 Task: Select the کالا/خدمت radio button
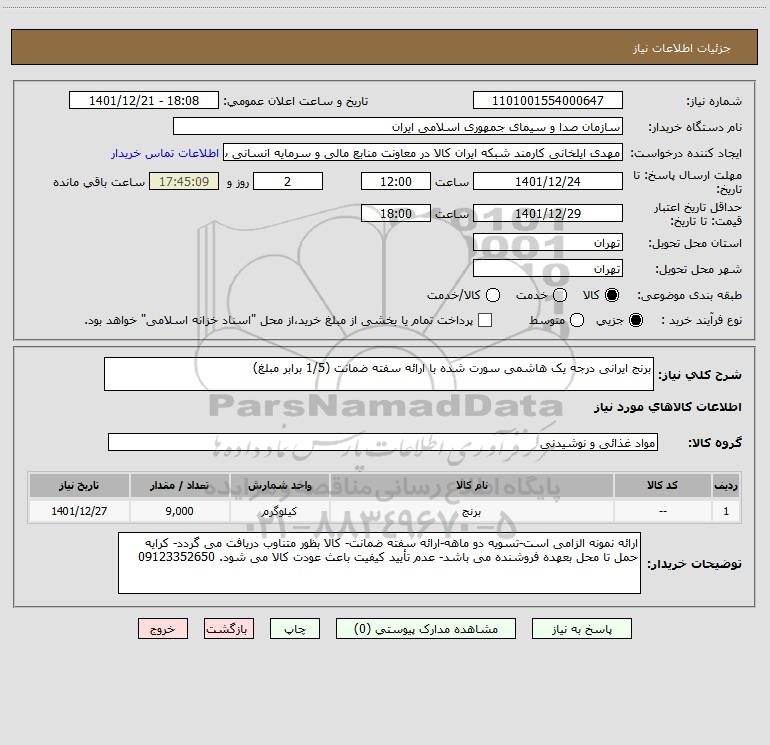[x=493, y=295]
